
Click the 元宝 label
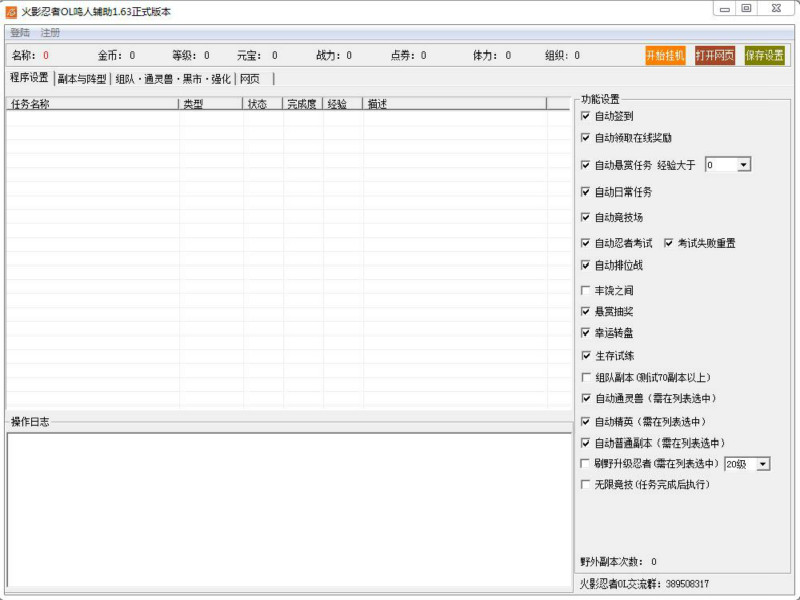[x=249, y=55]
